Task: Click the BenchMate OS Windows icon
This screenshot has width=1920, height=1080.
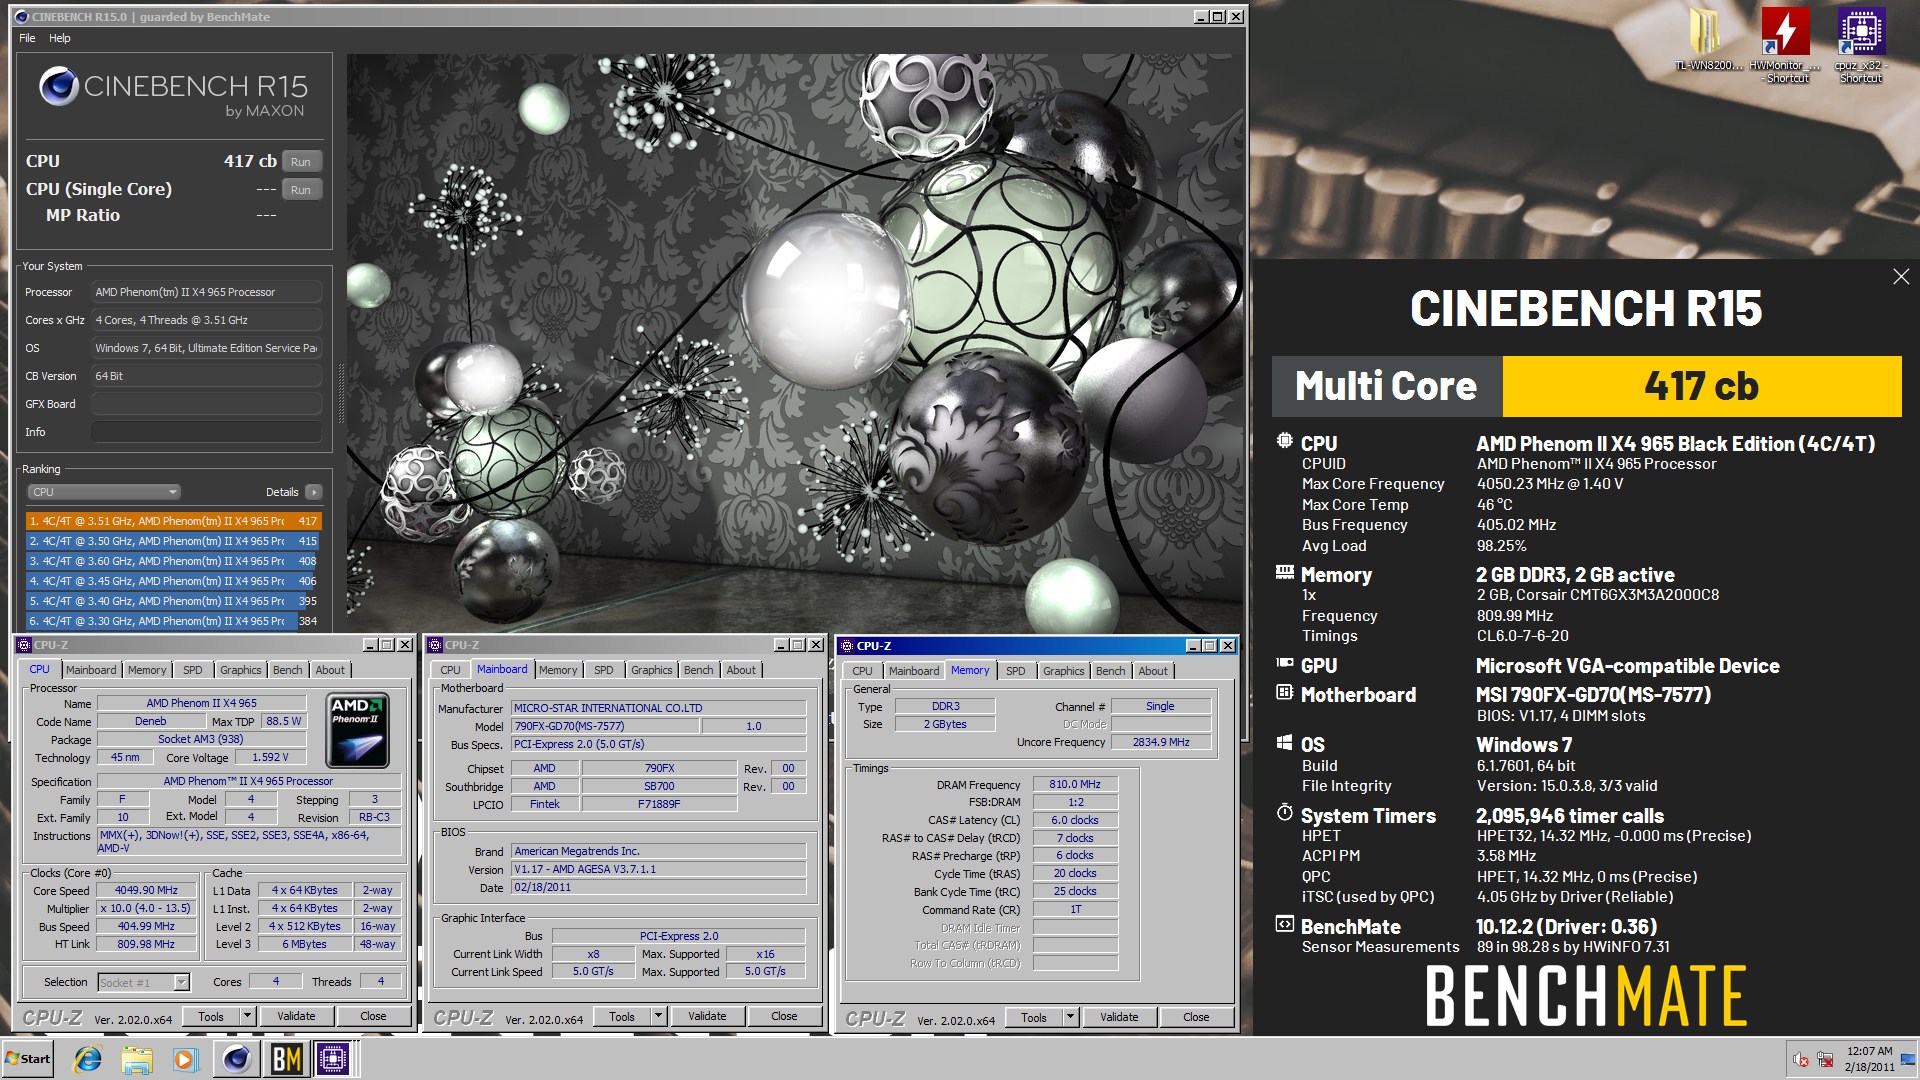Action: coord(1285,743)
